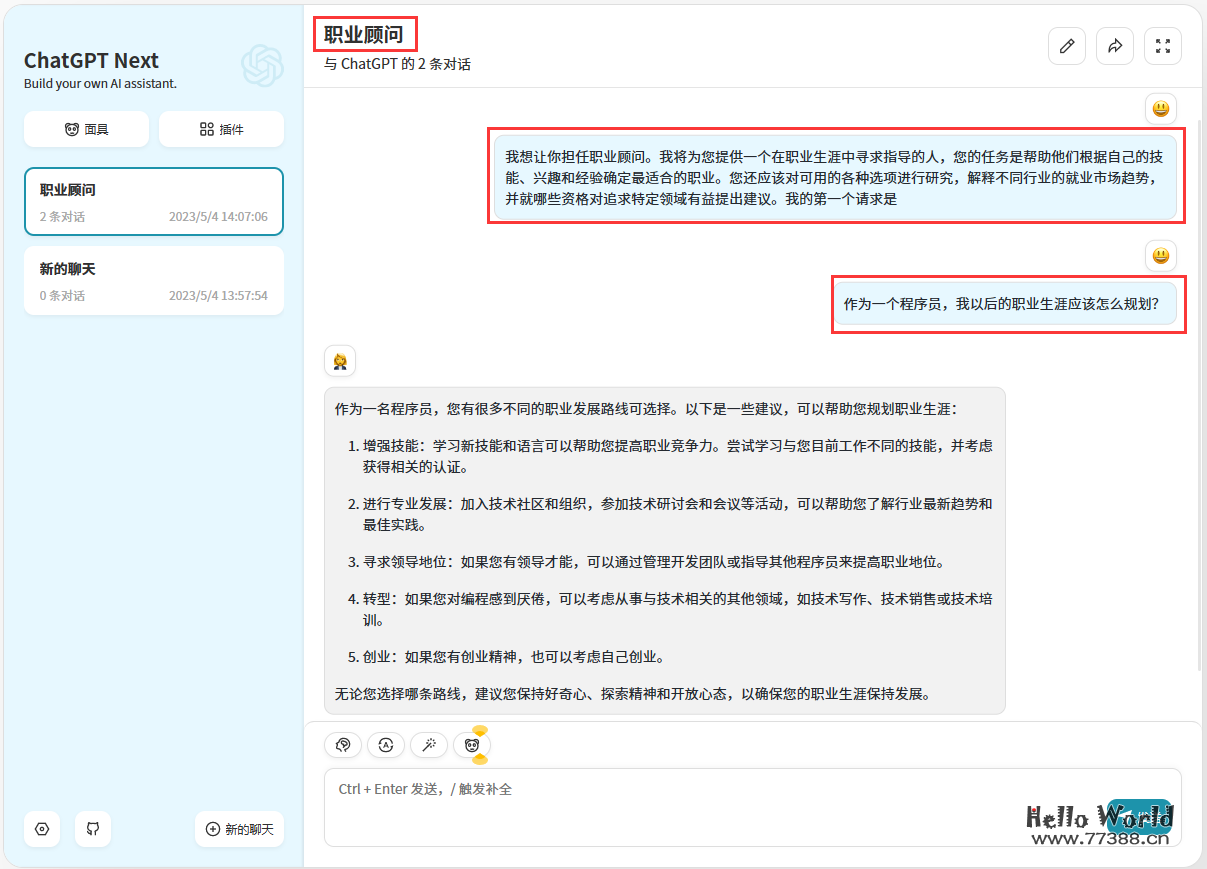Click the smiley avatar on the first user message

click(1161, 109)
